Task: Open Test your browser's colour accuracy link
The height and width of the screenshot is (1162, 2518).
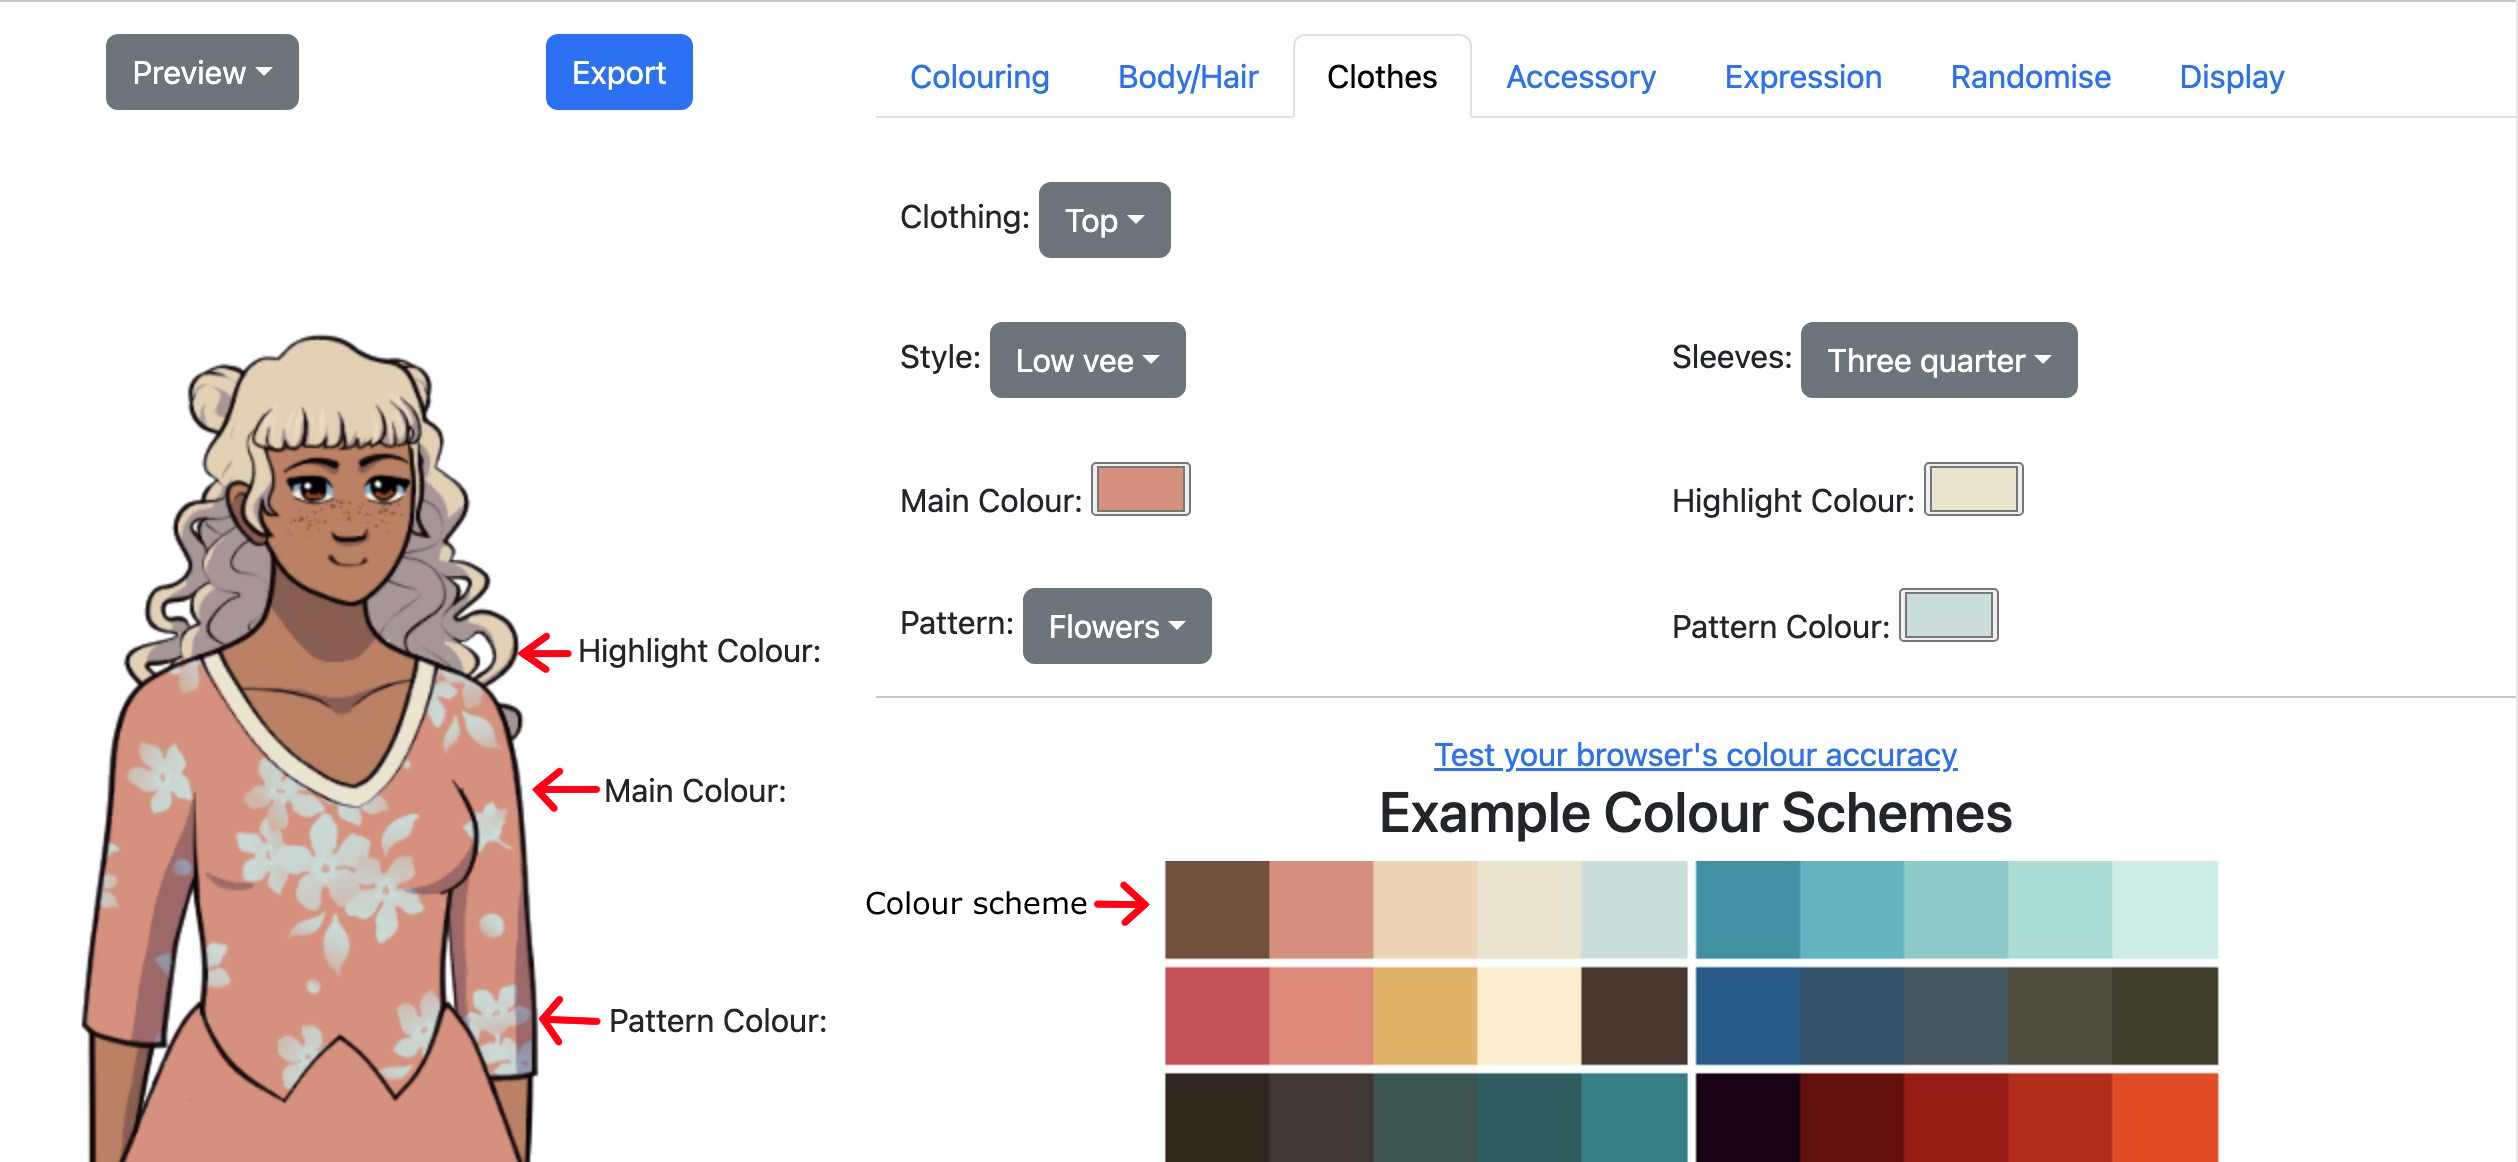Action: click(1695, 755)
